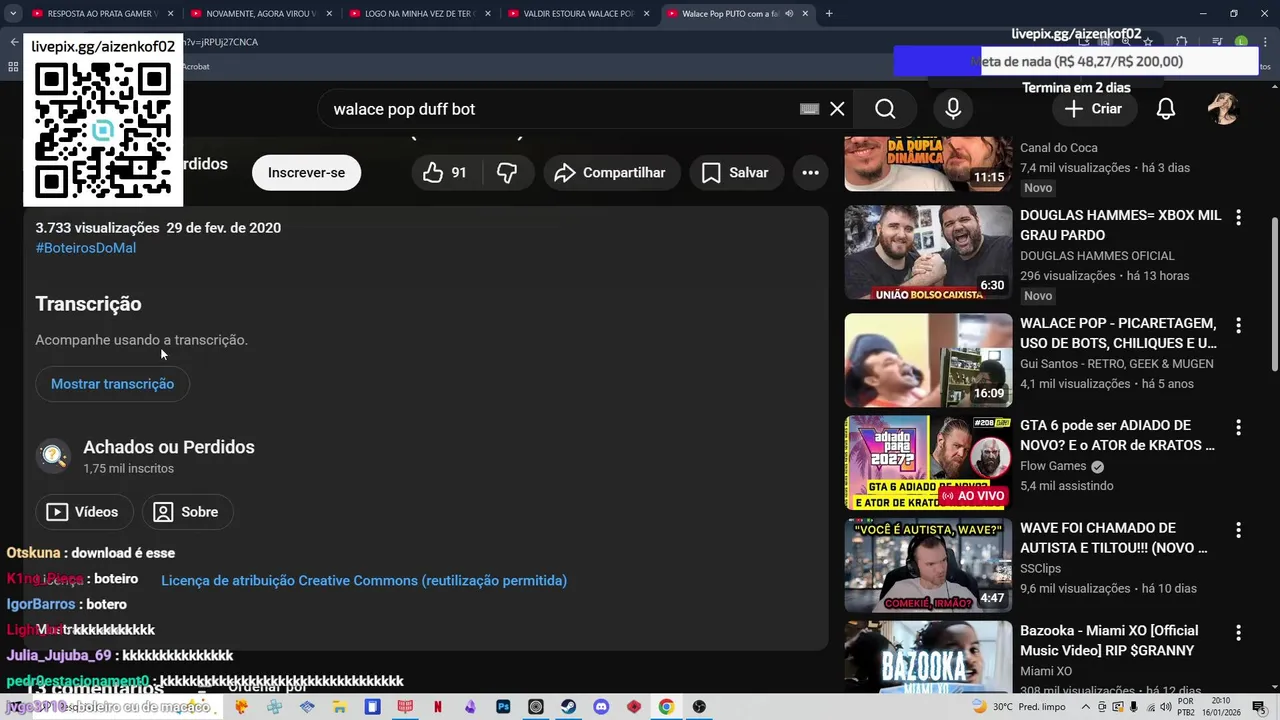The height and width of the screenshot is (720, 1280).
Task: Open the Compartilhar share dialog
Action: pyautogui.click(x=612, y=173)
